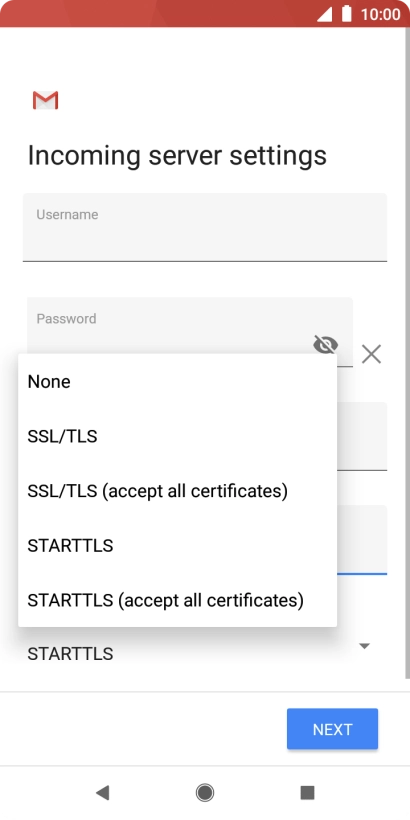410x820 pixels.
Task: Open recent apps square icon
Action: pyautogui.click(x=308, y=793)
